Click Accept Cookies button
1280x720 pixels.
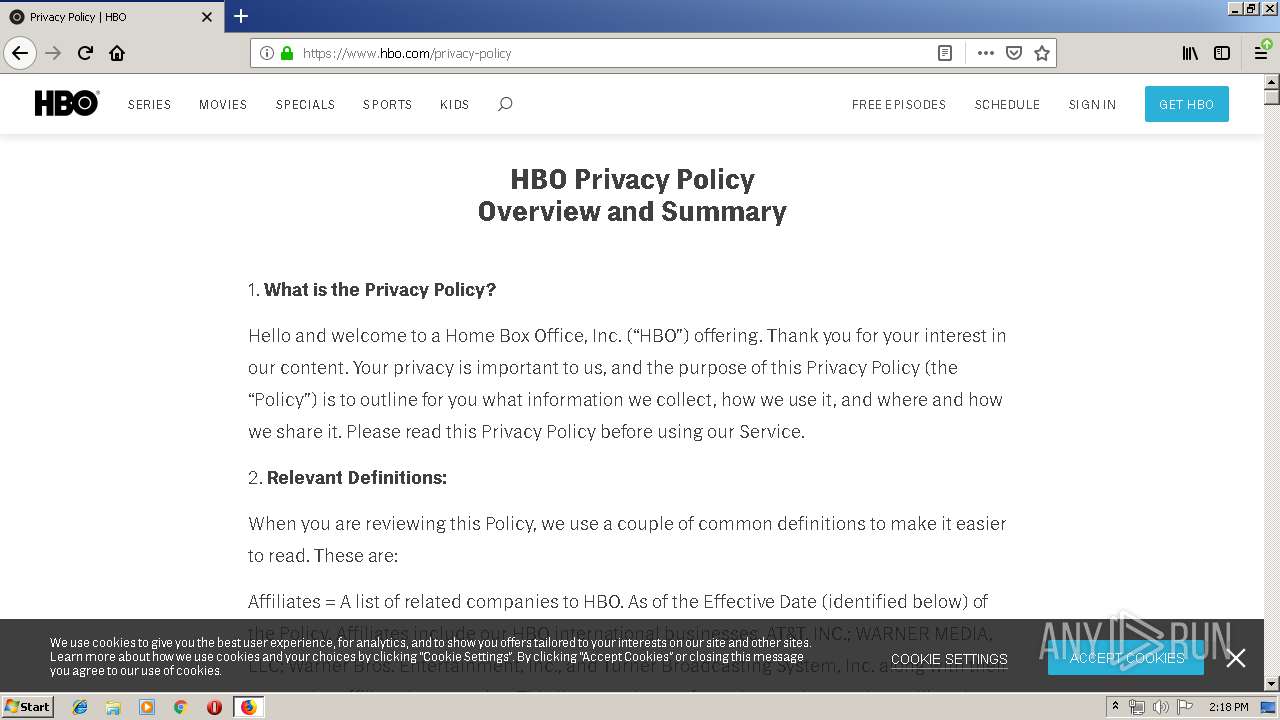point(1126,657)
